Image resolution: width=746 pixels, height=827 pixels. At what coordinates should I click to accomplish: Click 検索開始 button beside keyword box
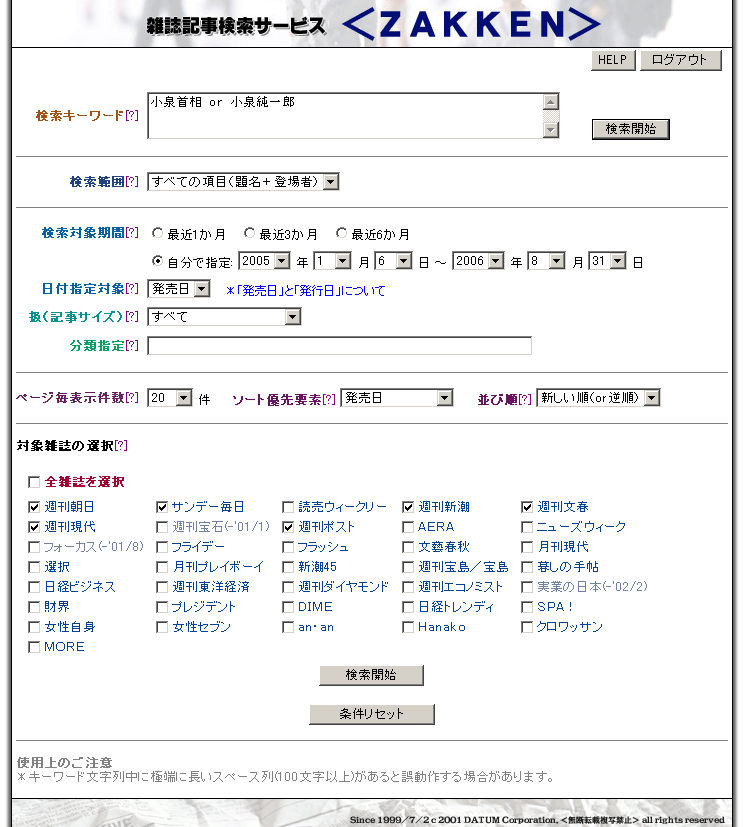tap(630, 129)
